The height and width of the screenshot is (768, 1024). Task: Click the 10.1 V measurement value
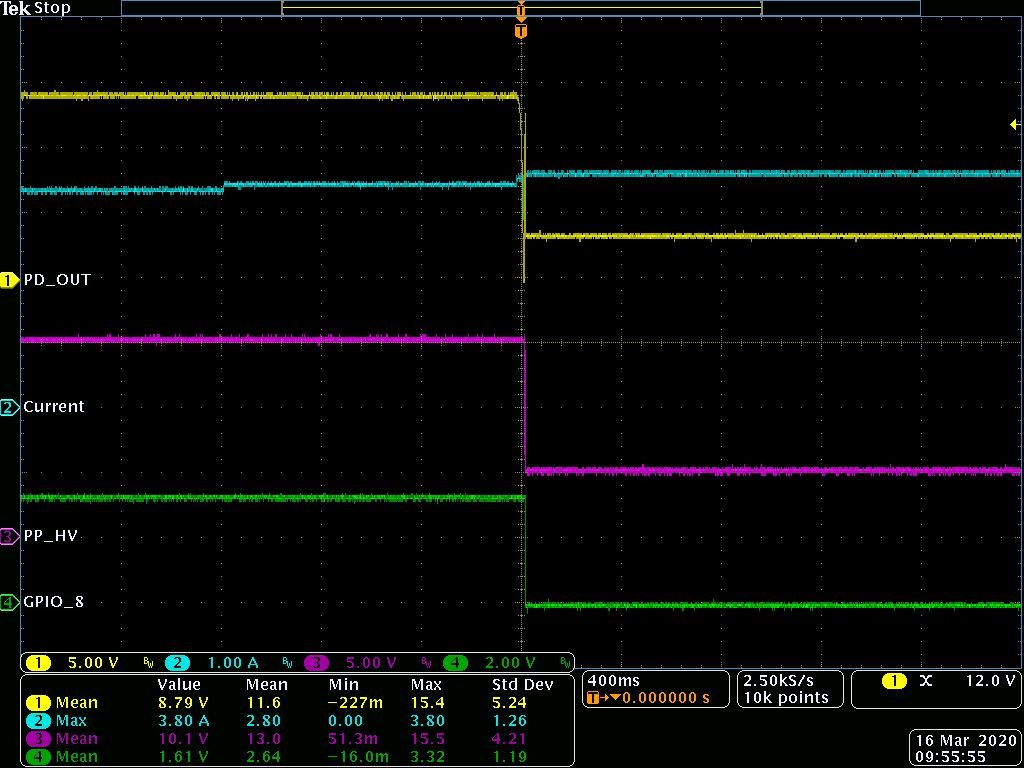(184, 739)
